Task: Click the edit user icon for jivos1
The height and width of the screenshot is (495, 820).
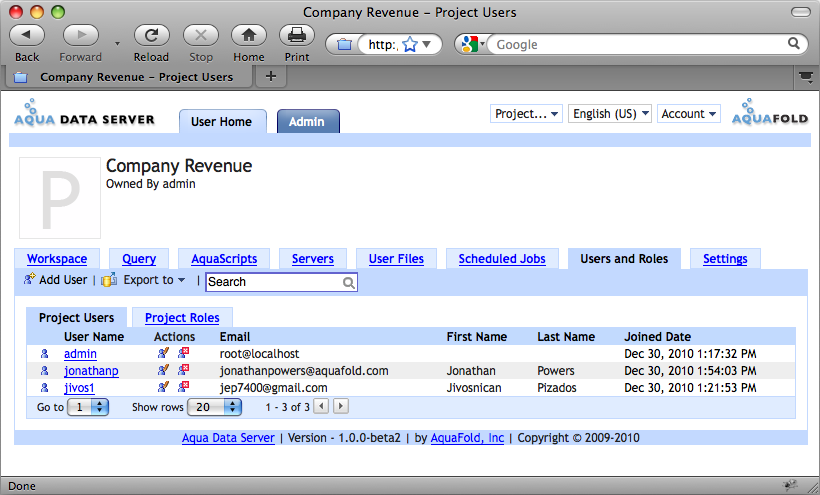Action: pos(163,387)
